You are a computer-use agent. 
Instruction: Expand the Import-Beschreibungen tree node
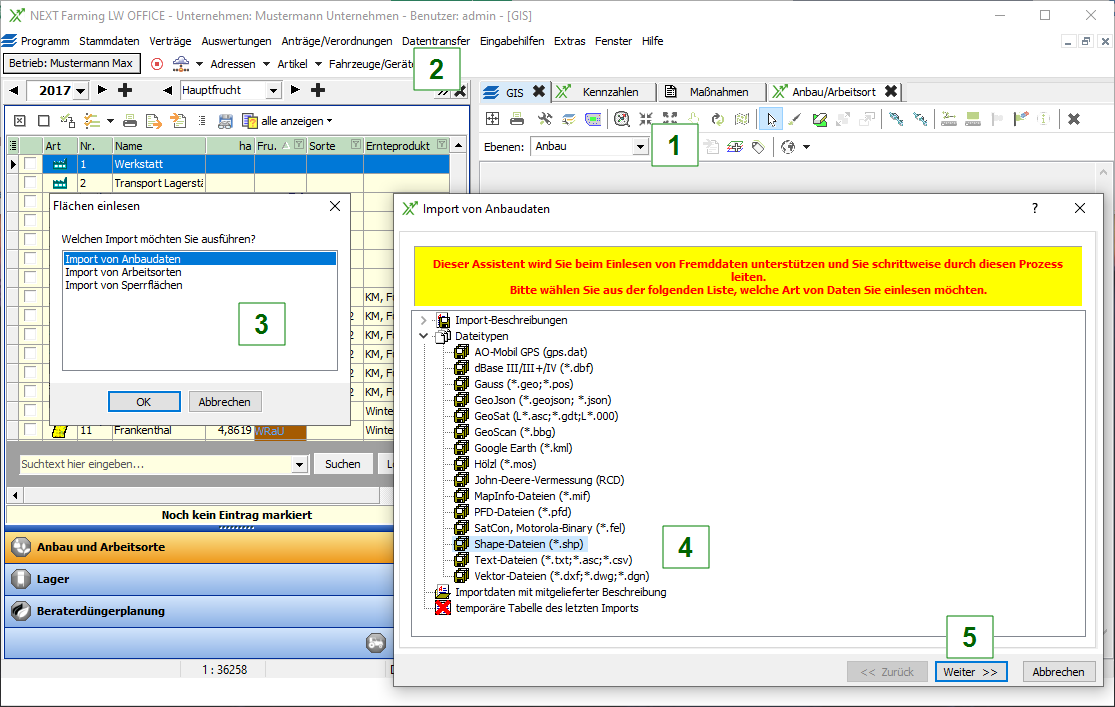pyautogui.click(x=423, y=320)
